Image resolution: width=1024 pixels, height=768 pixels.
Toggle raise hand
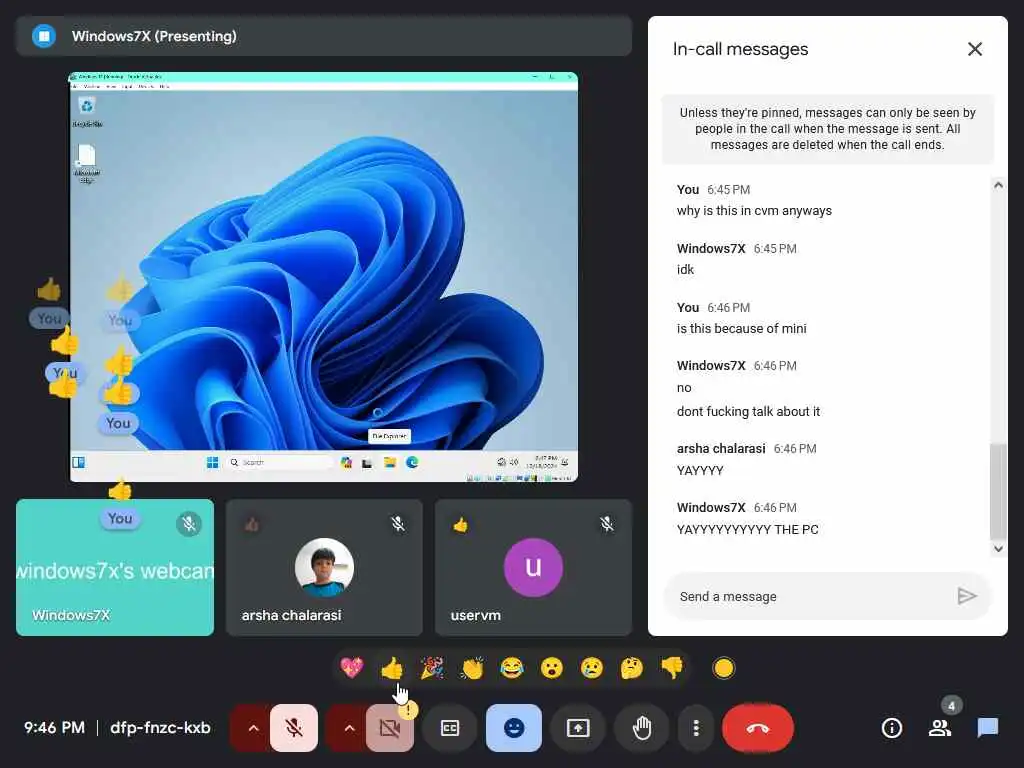(x=642, y=728)
